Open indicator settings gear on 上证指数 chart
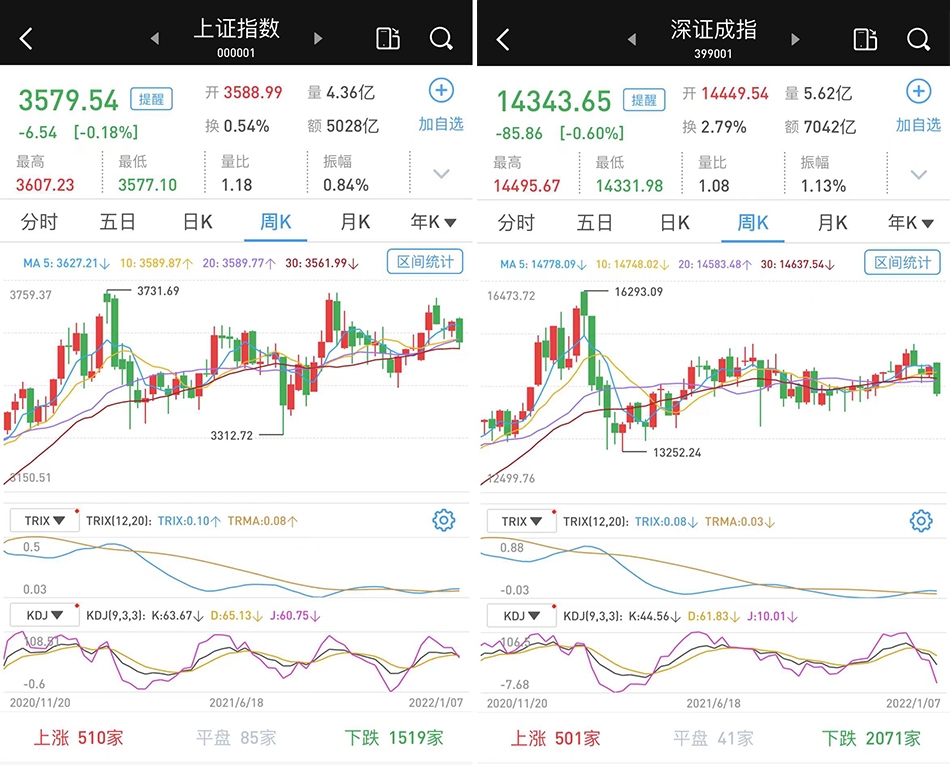The image size is (950, 765). [443, 520]
